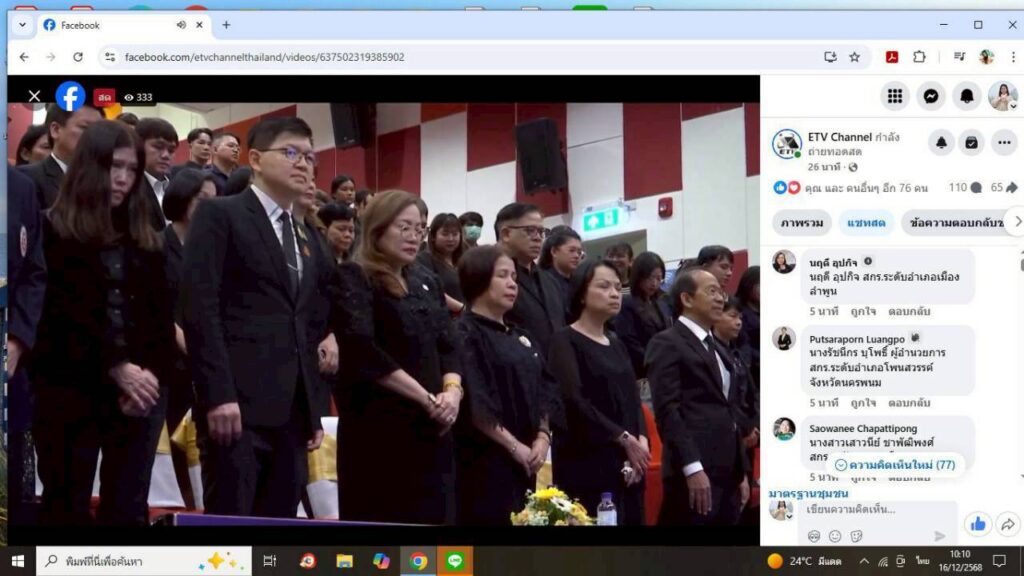Open the Facebook notifications bell

coord(967,96)
